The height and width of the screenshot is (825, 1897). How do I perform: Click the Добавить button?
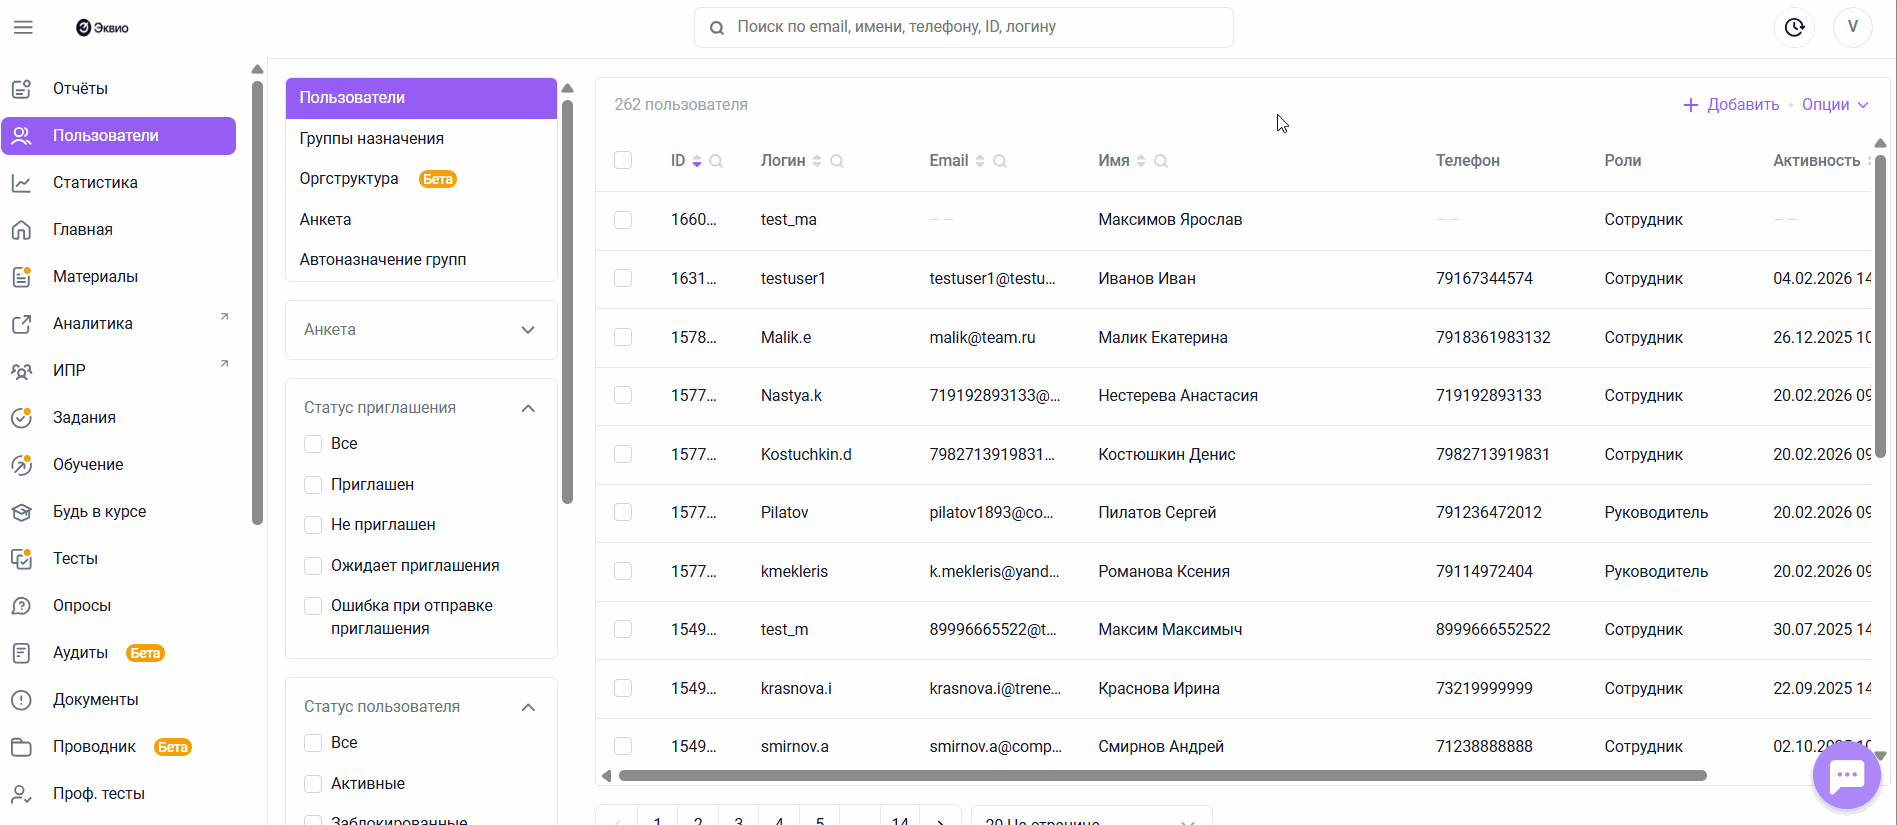pos(1731,104)
